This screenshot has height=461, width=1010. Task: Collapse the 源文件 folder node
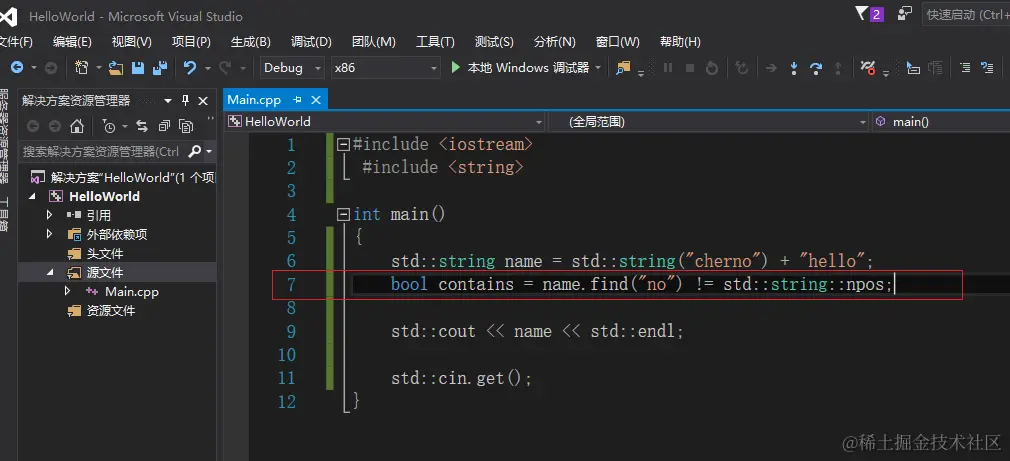click(50, 272)
